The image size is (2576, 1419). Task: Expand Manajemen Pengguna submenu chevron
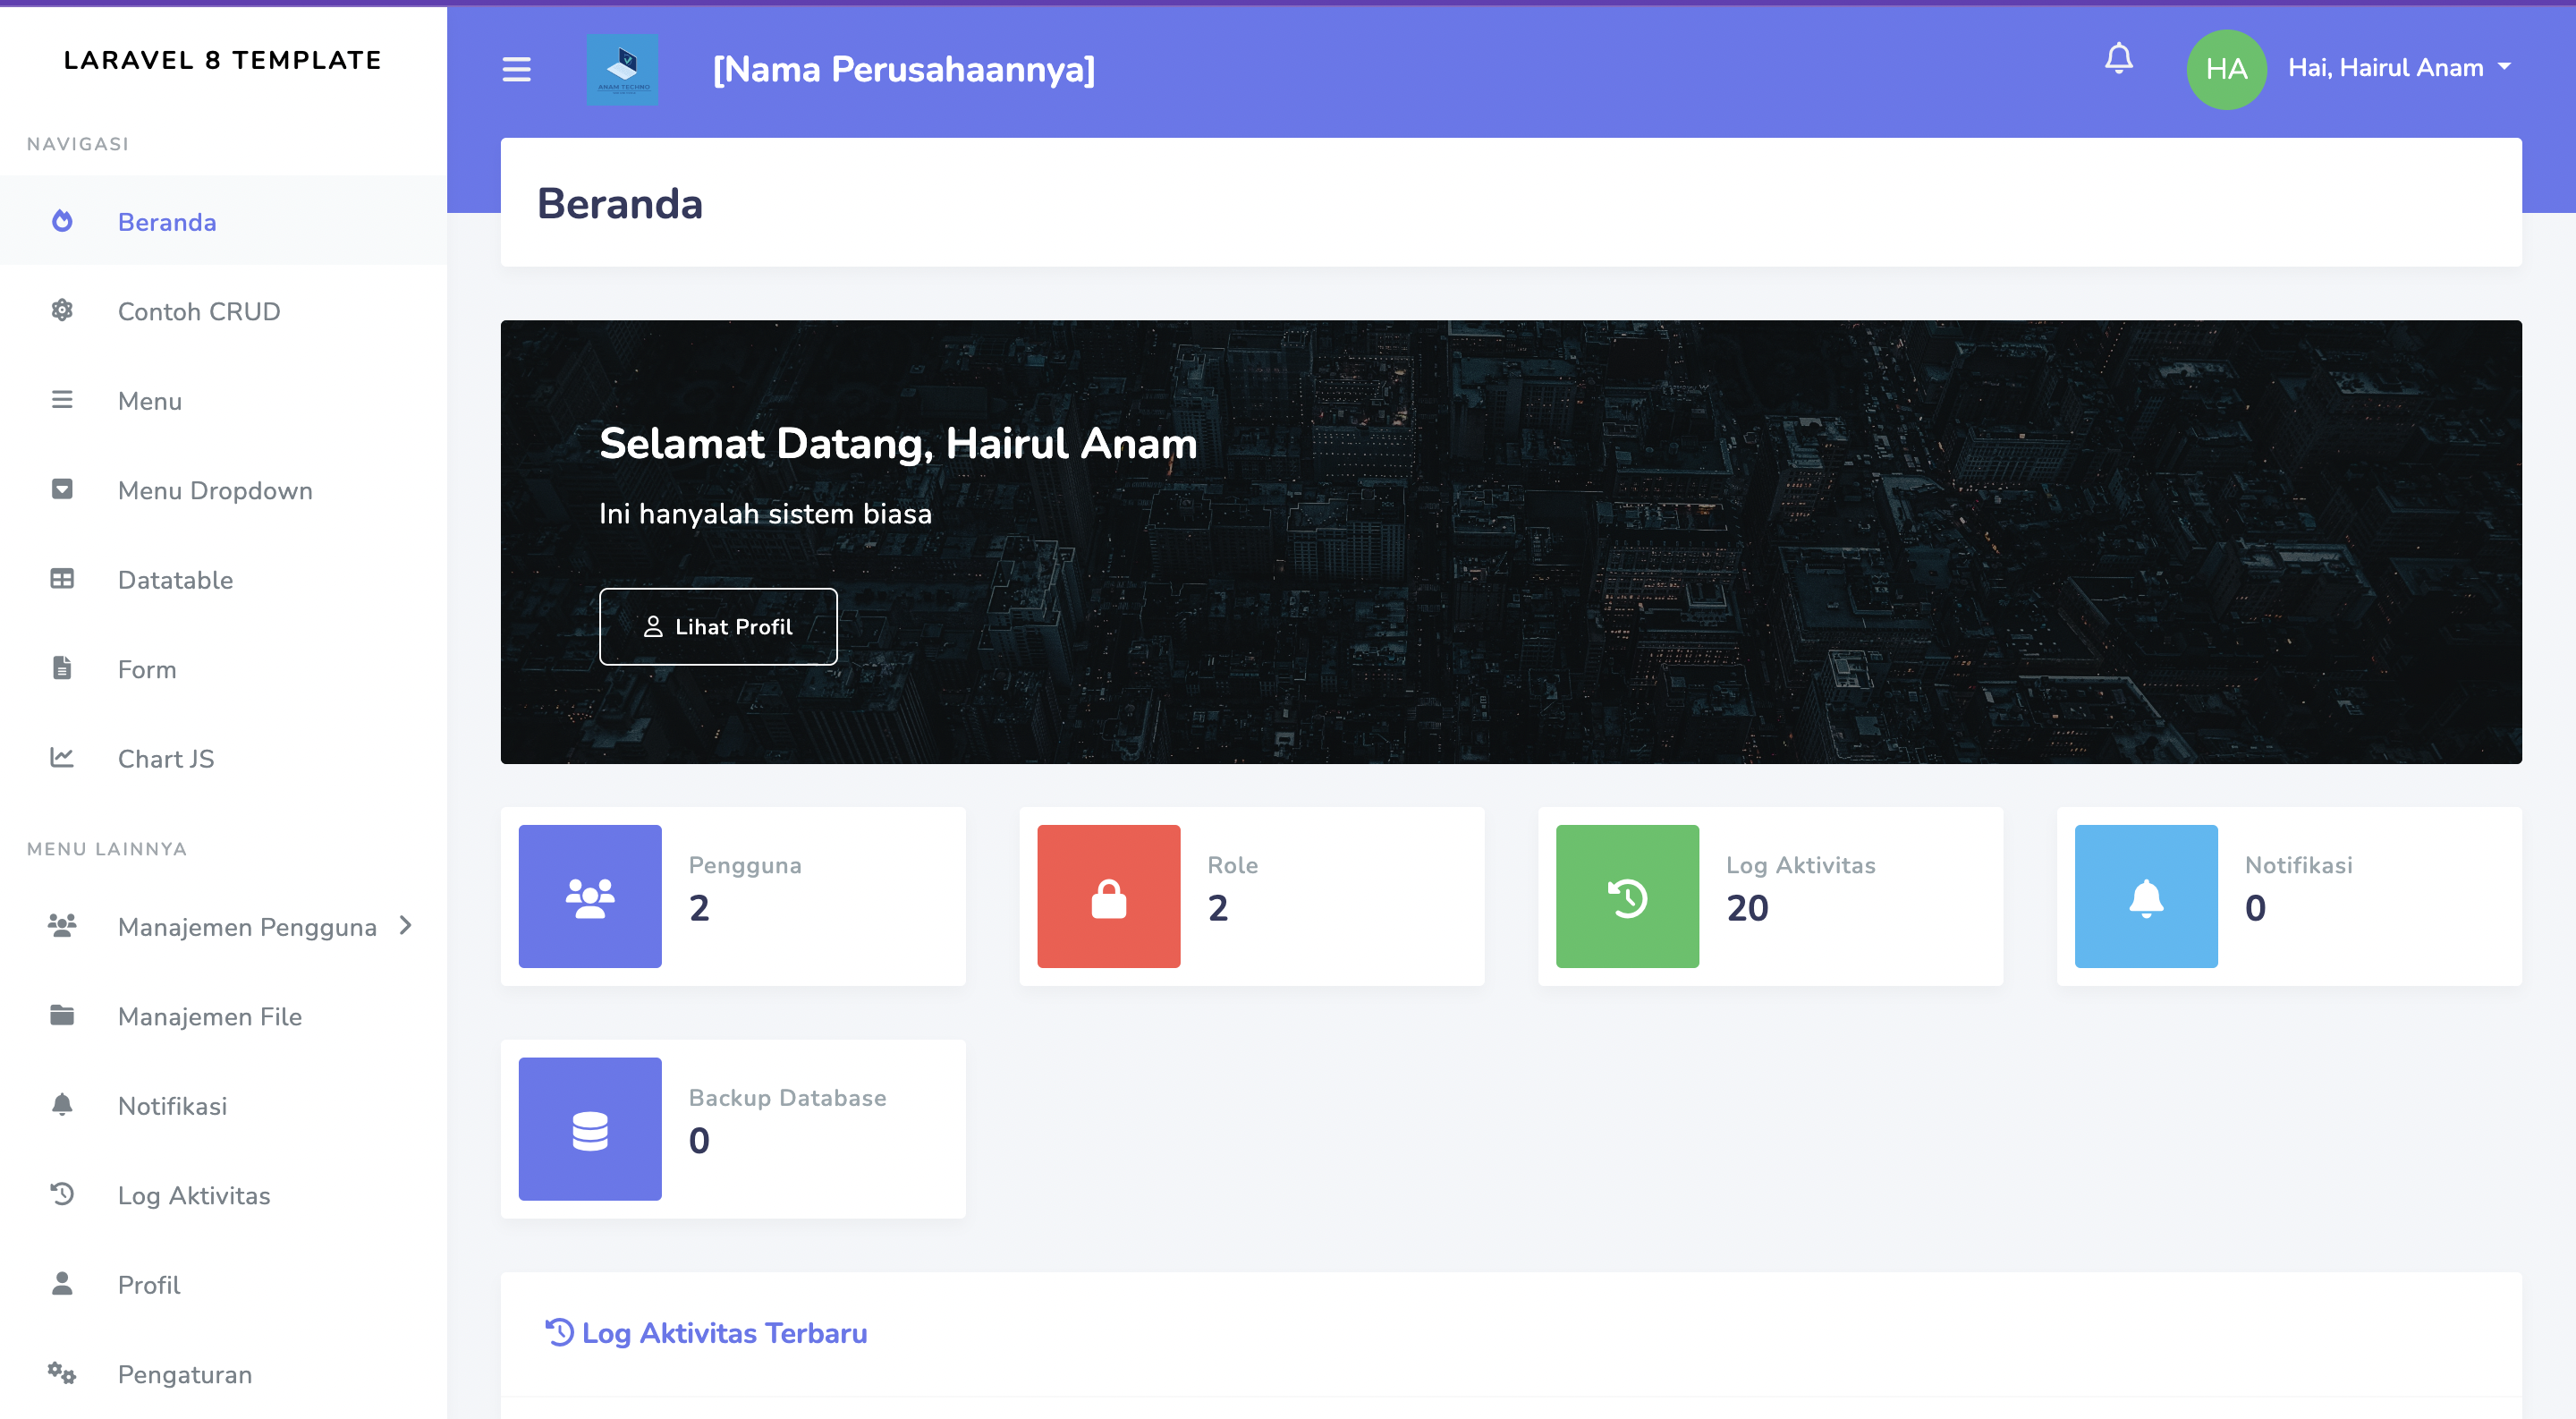405,926
